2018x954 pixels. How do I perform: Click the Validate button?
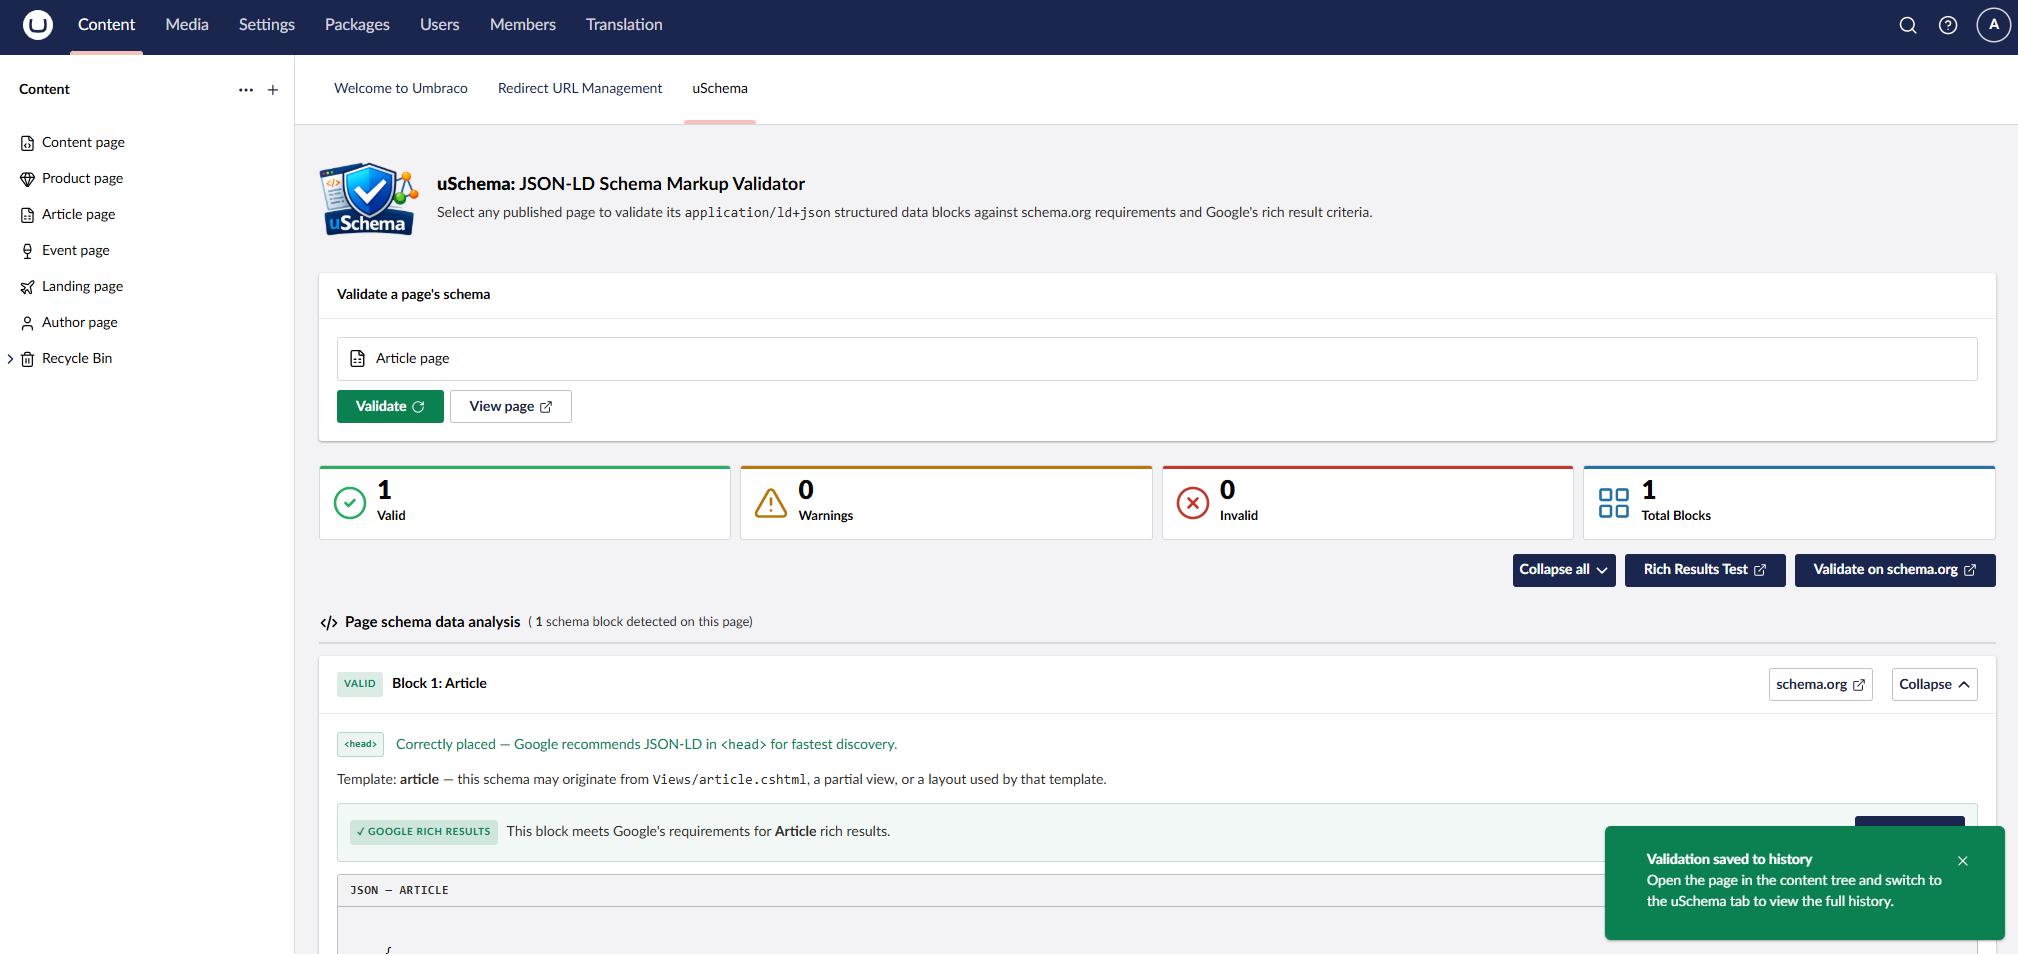pyautogui.click(x=390, y=406)
